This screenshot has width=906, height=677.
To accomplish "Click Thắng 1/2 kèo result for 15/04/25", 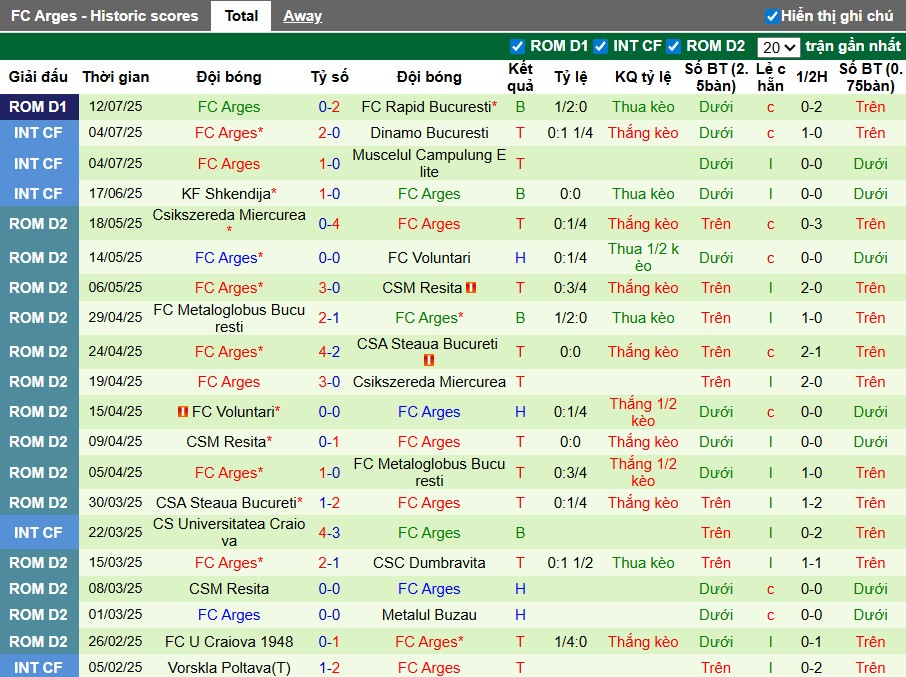I will [643, 412].
